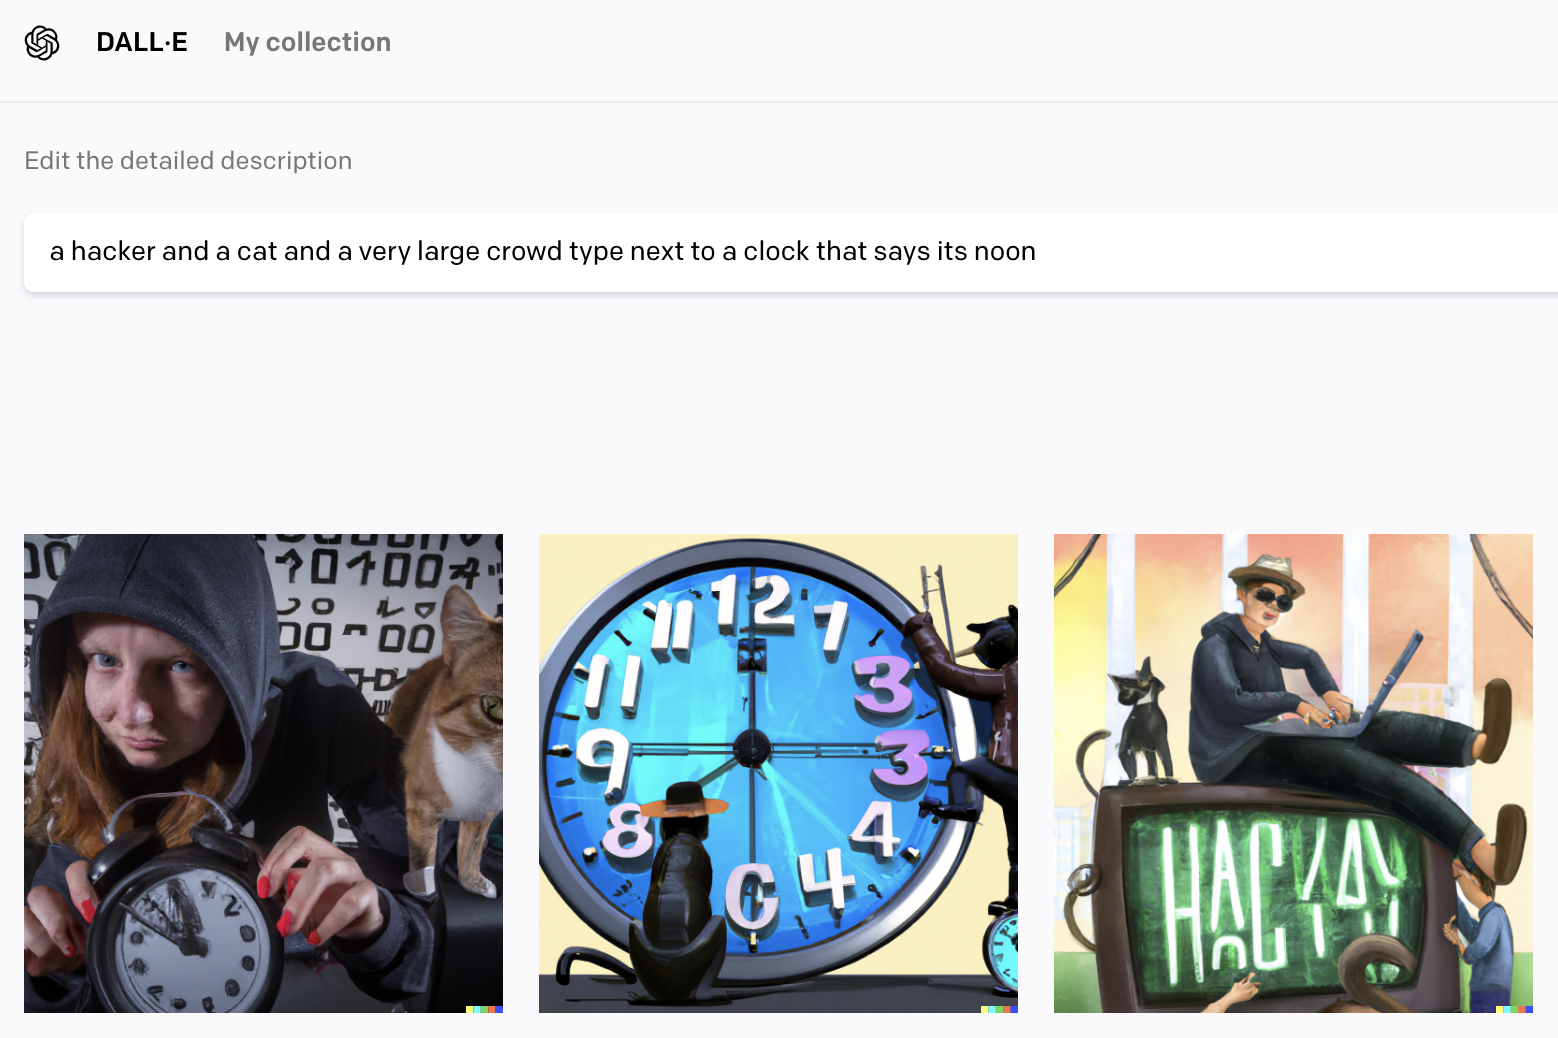
Task: Click the color signature on blue clock image
Action: [x=999, y=1009]
